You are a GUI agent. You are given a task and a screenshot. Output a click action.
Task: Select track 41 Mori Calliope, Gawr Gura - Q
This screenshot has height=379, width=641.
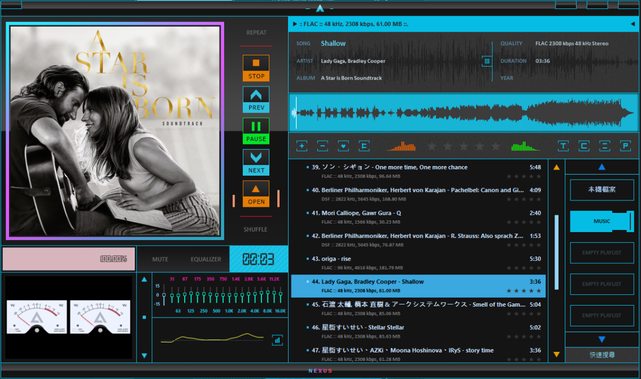[x=418, y=217]
